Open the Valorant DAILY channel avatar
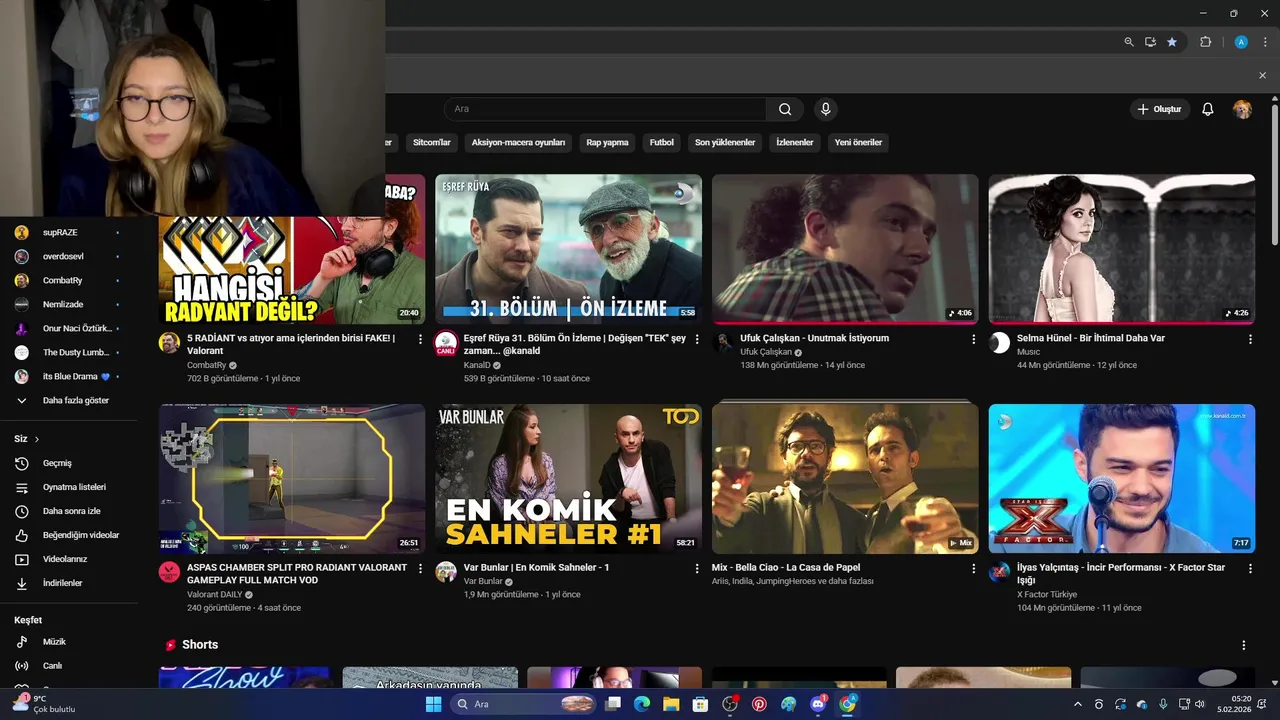The height and width of the screenshot is (720, 1280). 169,572
